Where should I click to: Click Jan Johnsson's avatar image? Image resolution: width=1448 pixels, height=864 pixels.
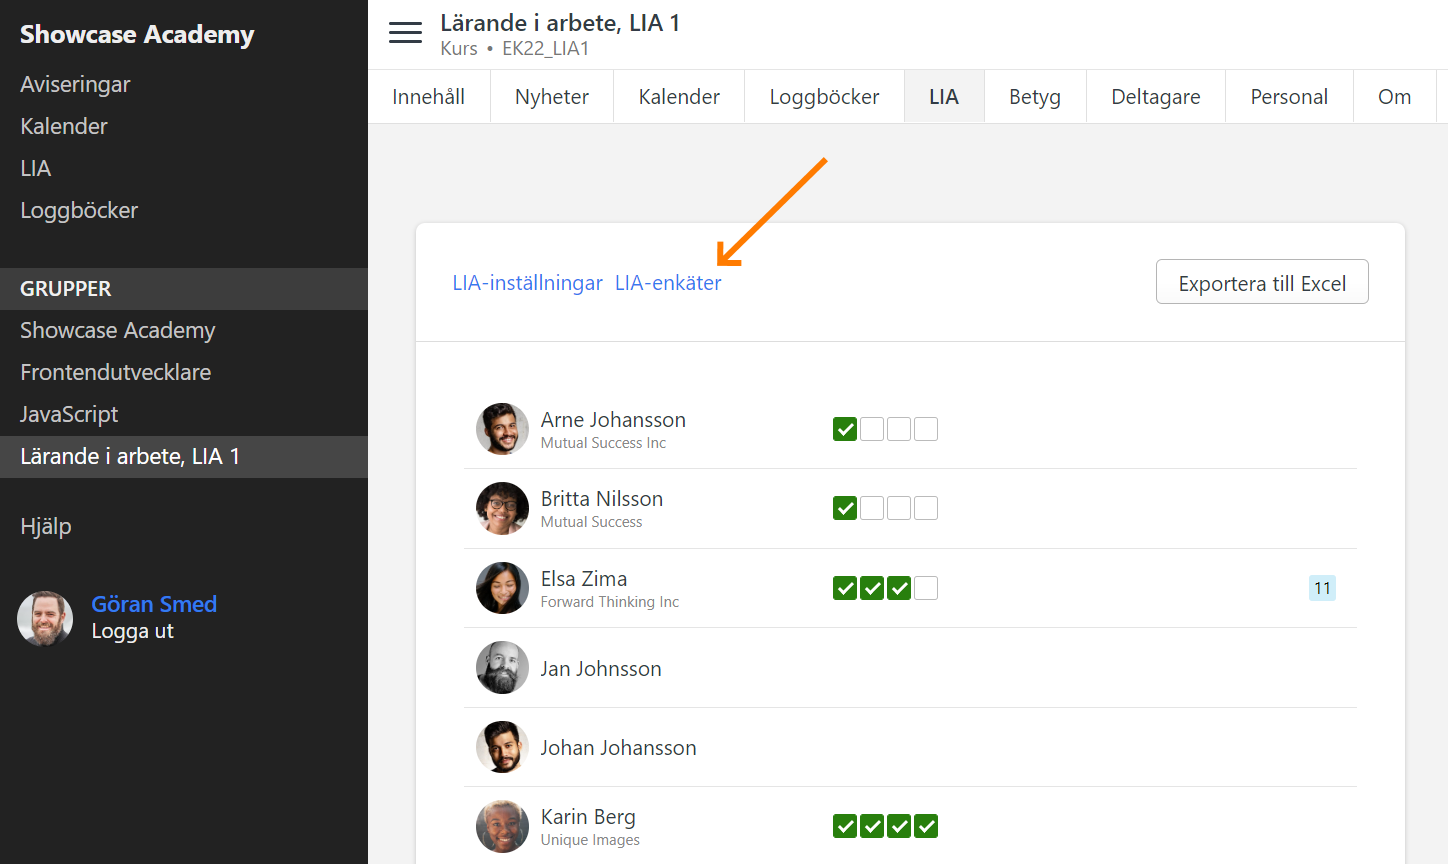coord(502,668)
